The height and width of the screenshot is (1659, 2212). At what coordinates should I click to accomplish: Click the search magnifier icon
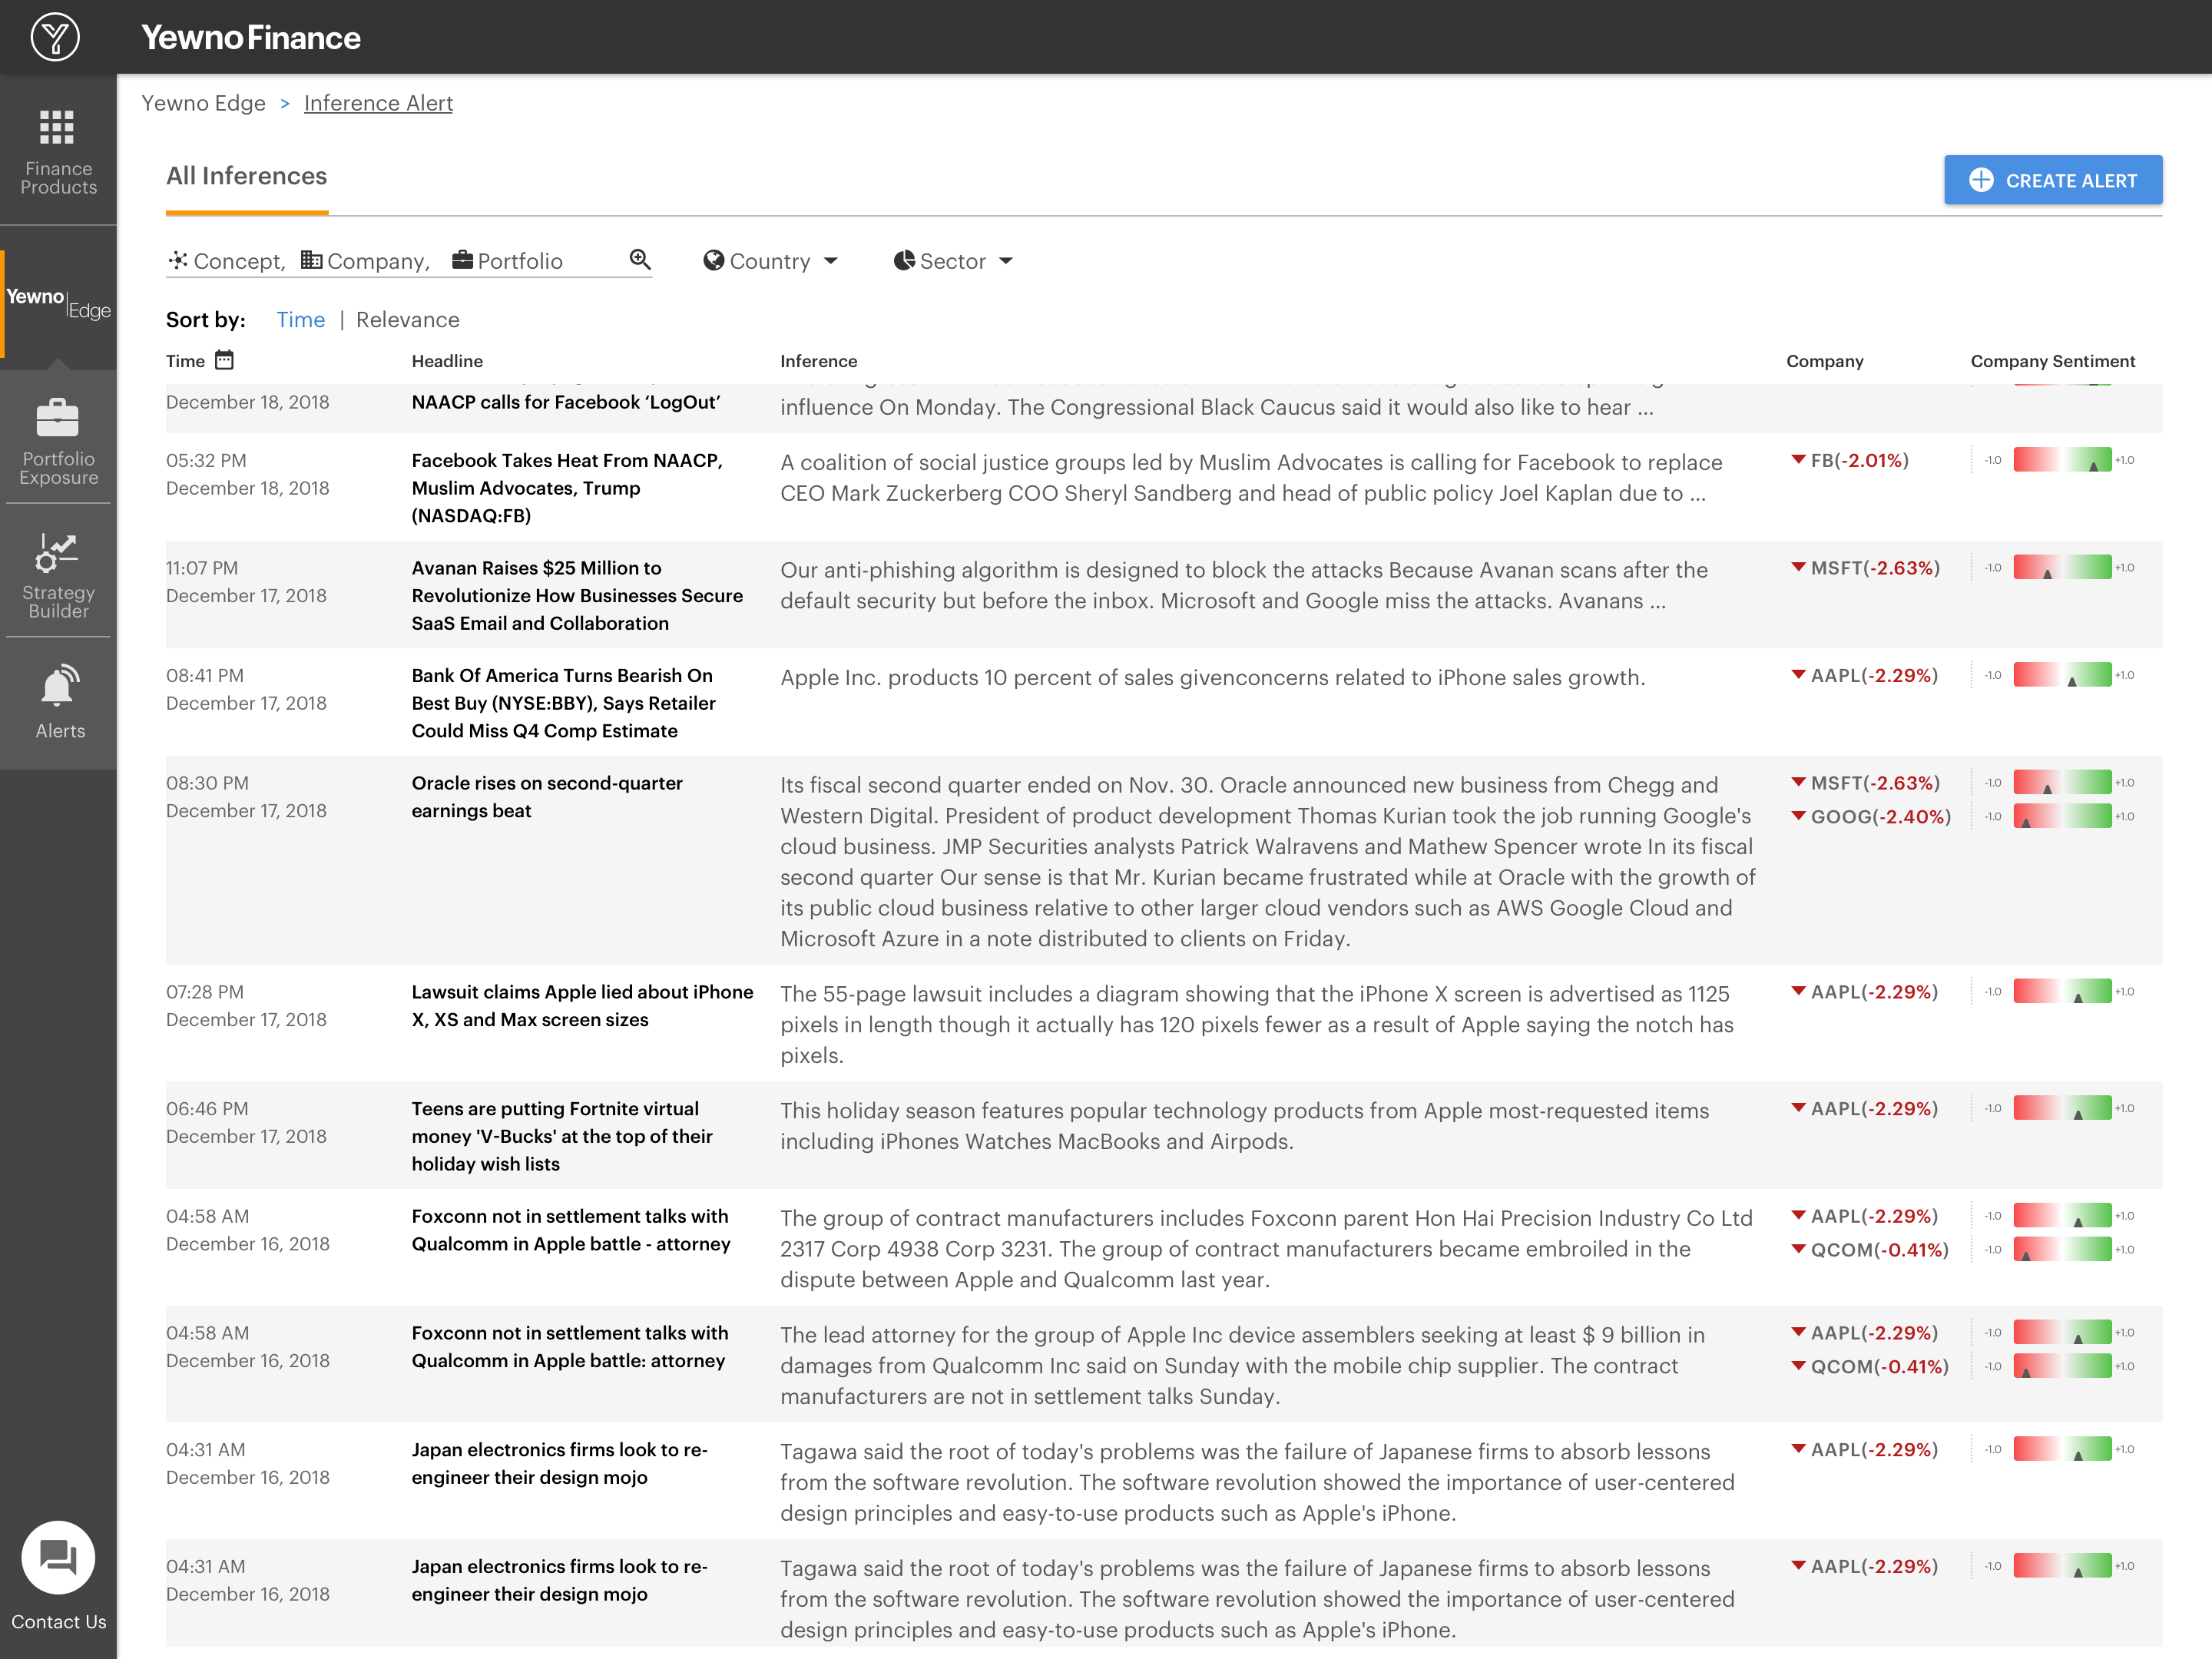pyautogui.click(x=640, y=260)
